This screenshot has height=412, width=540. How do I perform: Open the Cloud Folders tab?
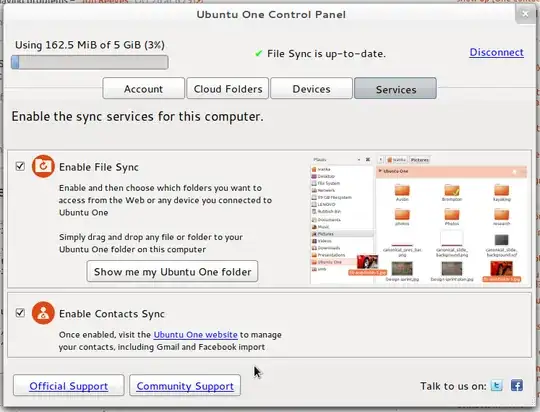pos(228,89)
